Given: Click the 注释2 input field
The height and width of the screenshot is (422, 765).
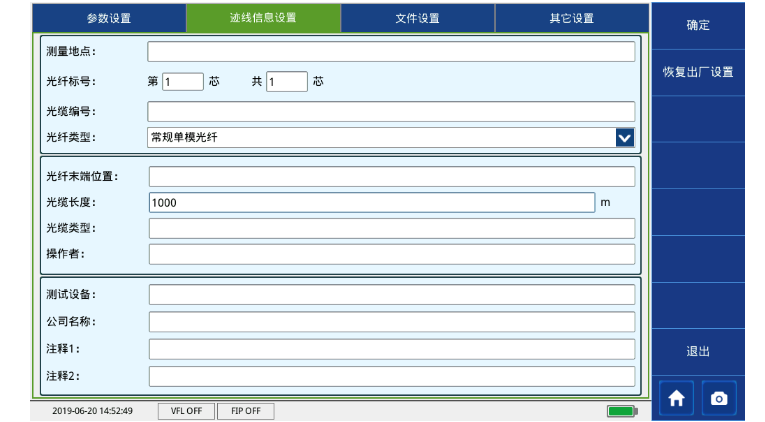Looking at the screenshot, I should pyautogui.click(x=392, y=377).
